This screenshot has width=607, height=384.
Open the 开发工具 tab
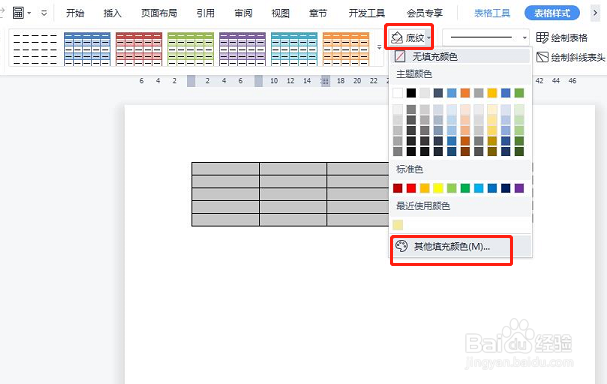tap(367, 13)
